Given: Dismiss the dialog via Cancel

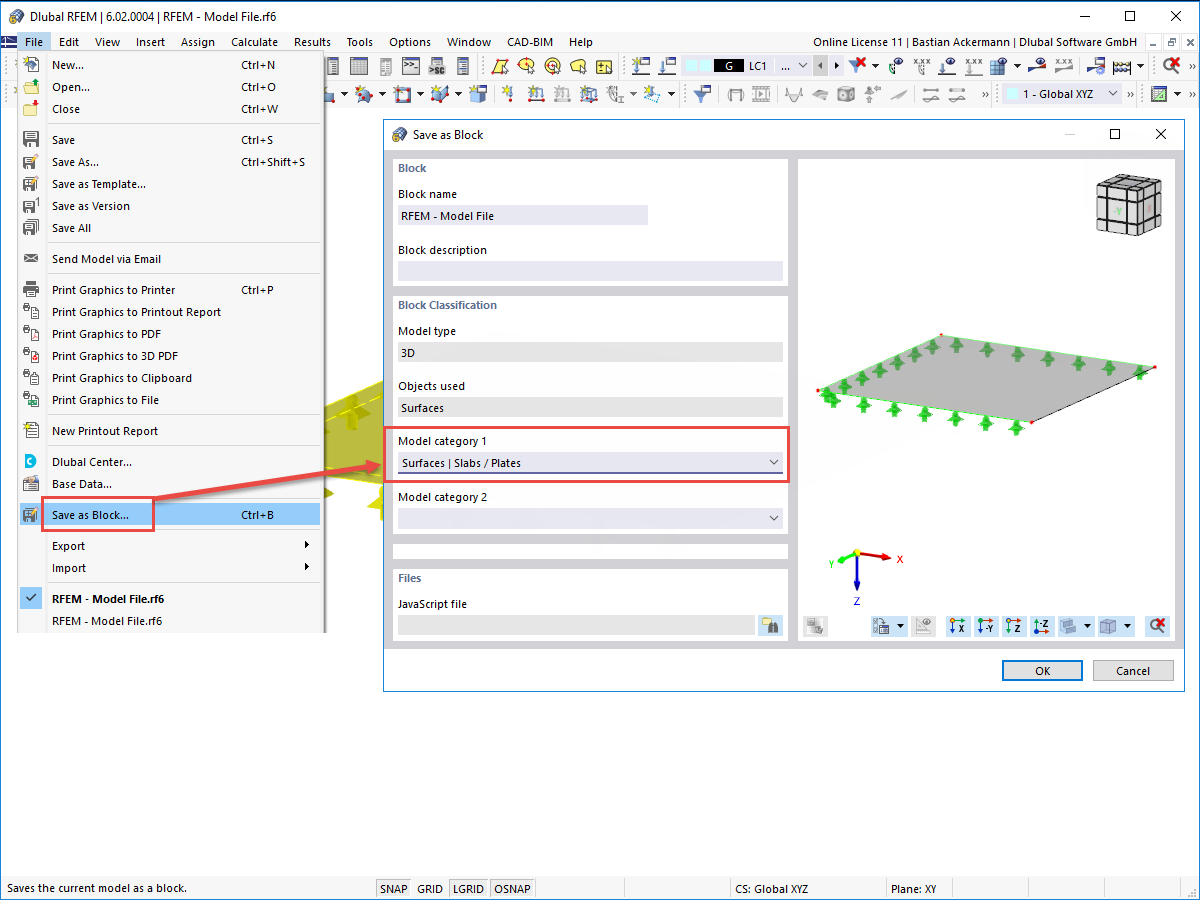Looking at the screenshot, I should coord(1133,670).
